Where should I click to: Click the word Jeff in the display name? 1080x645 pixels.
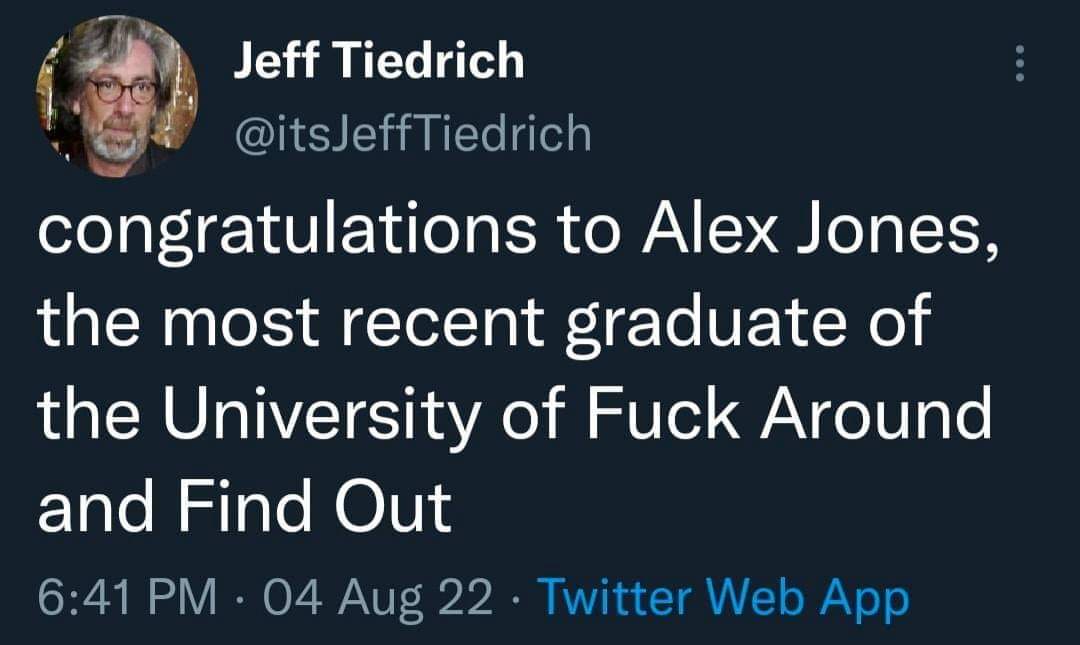click(274, 62)
